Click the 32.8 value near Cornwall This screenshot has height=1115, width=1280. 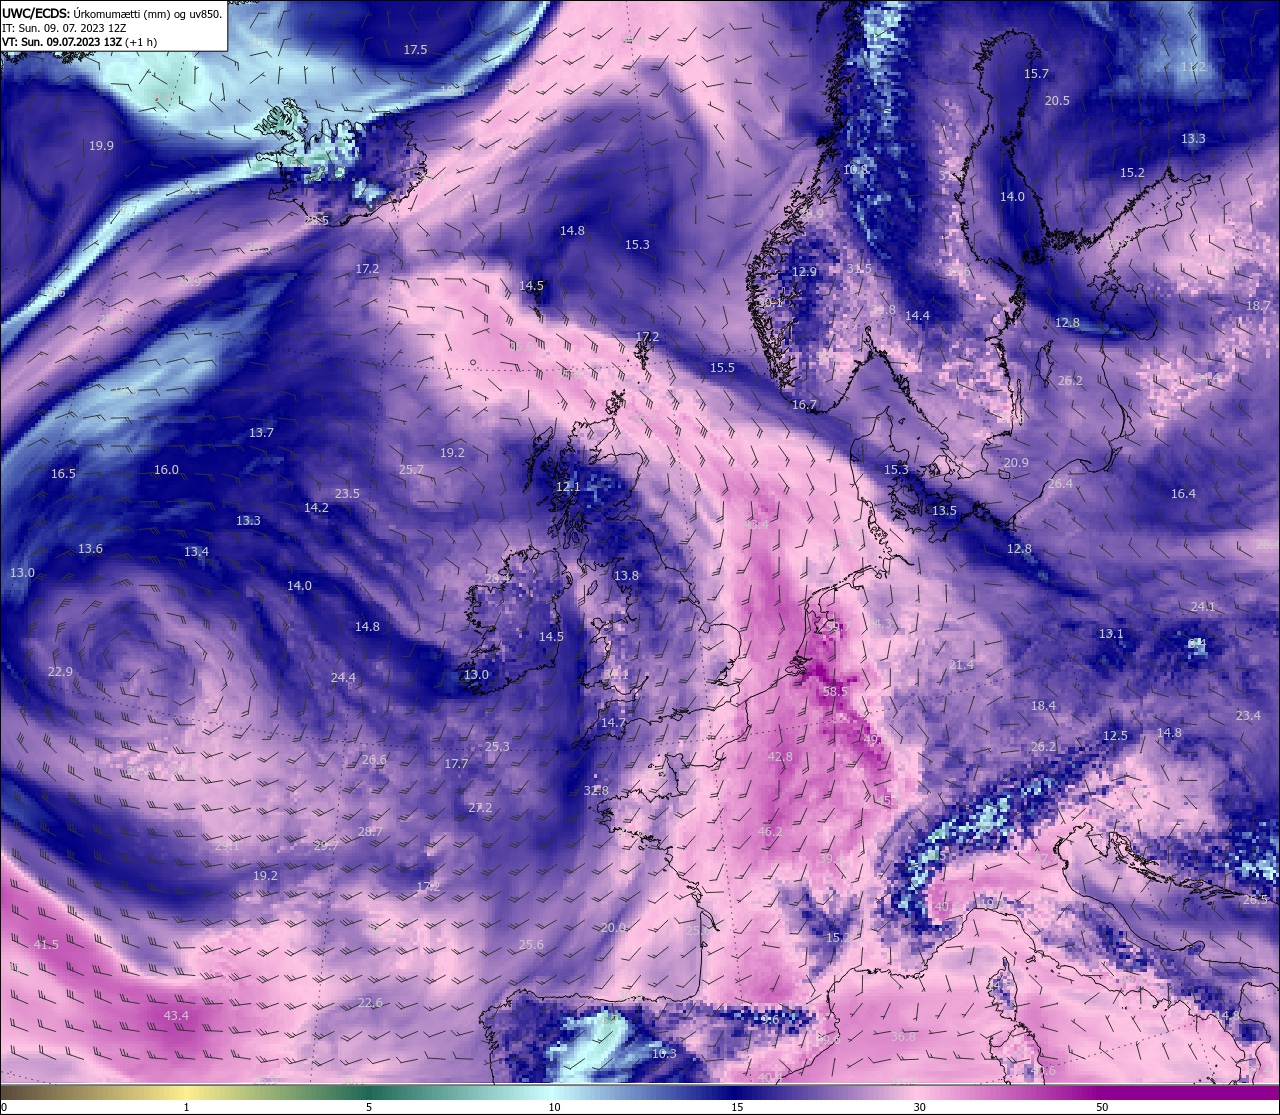[x=596, y=791]
